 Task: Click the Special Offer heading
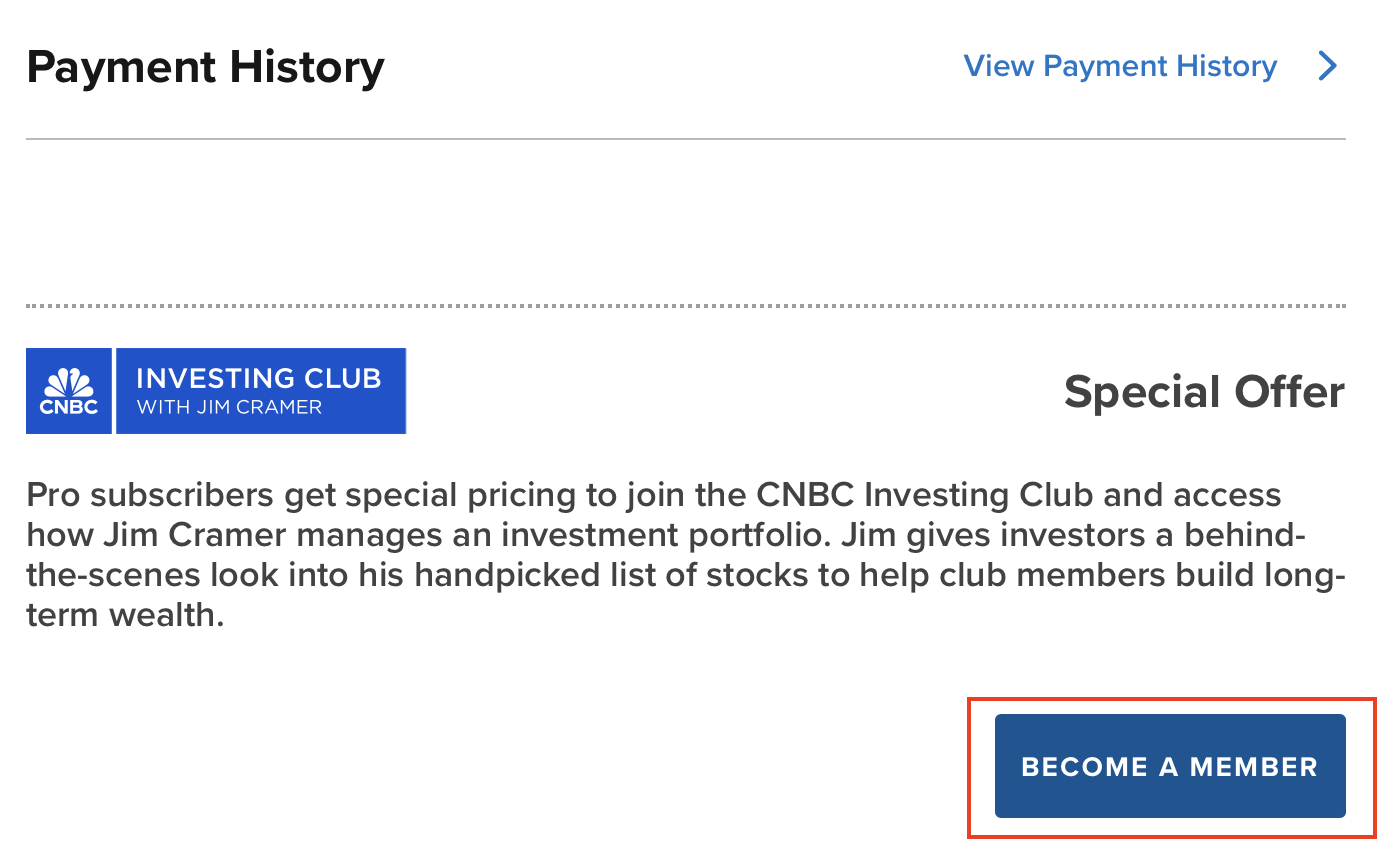(1204, 391)
